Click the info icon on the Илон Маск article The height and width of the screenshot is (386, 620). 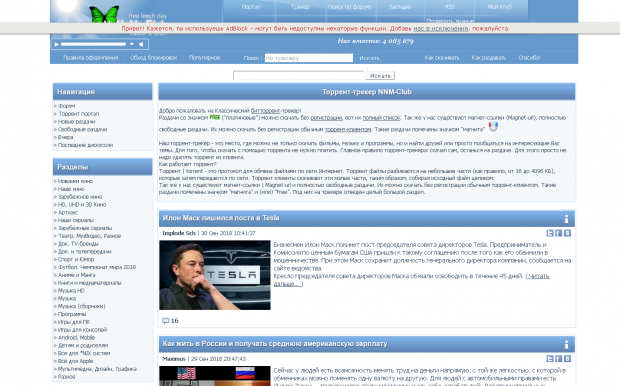point(566,219)
